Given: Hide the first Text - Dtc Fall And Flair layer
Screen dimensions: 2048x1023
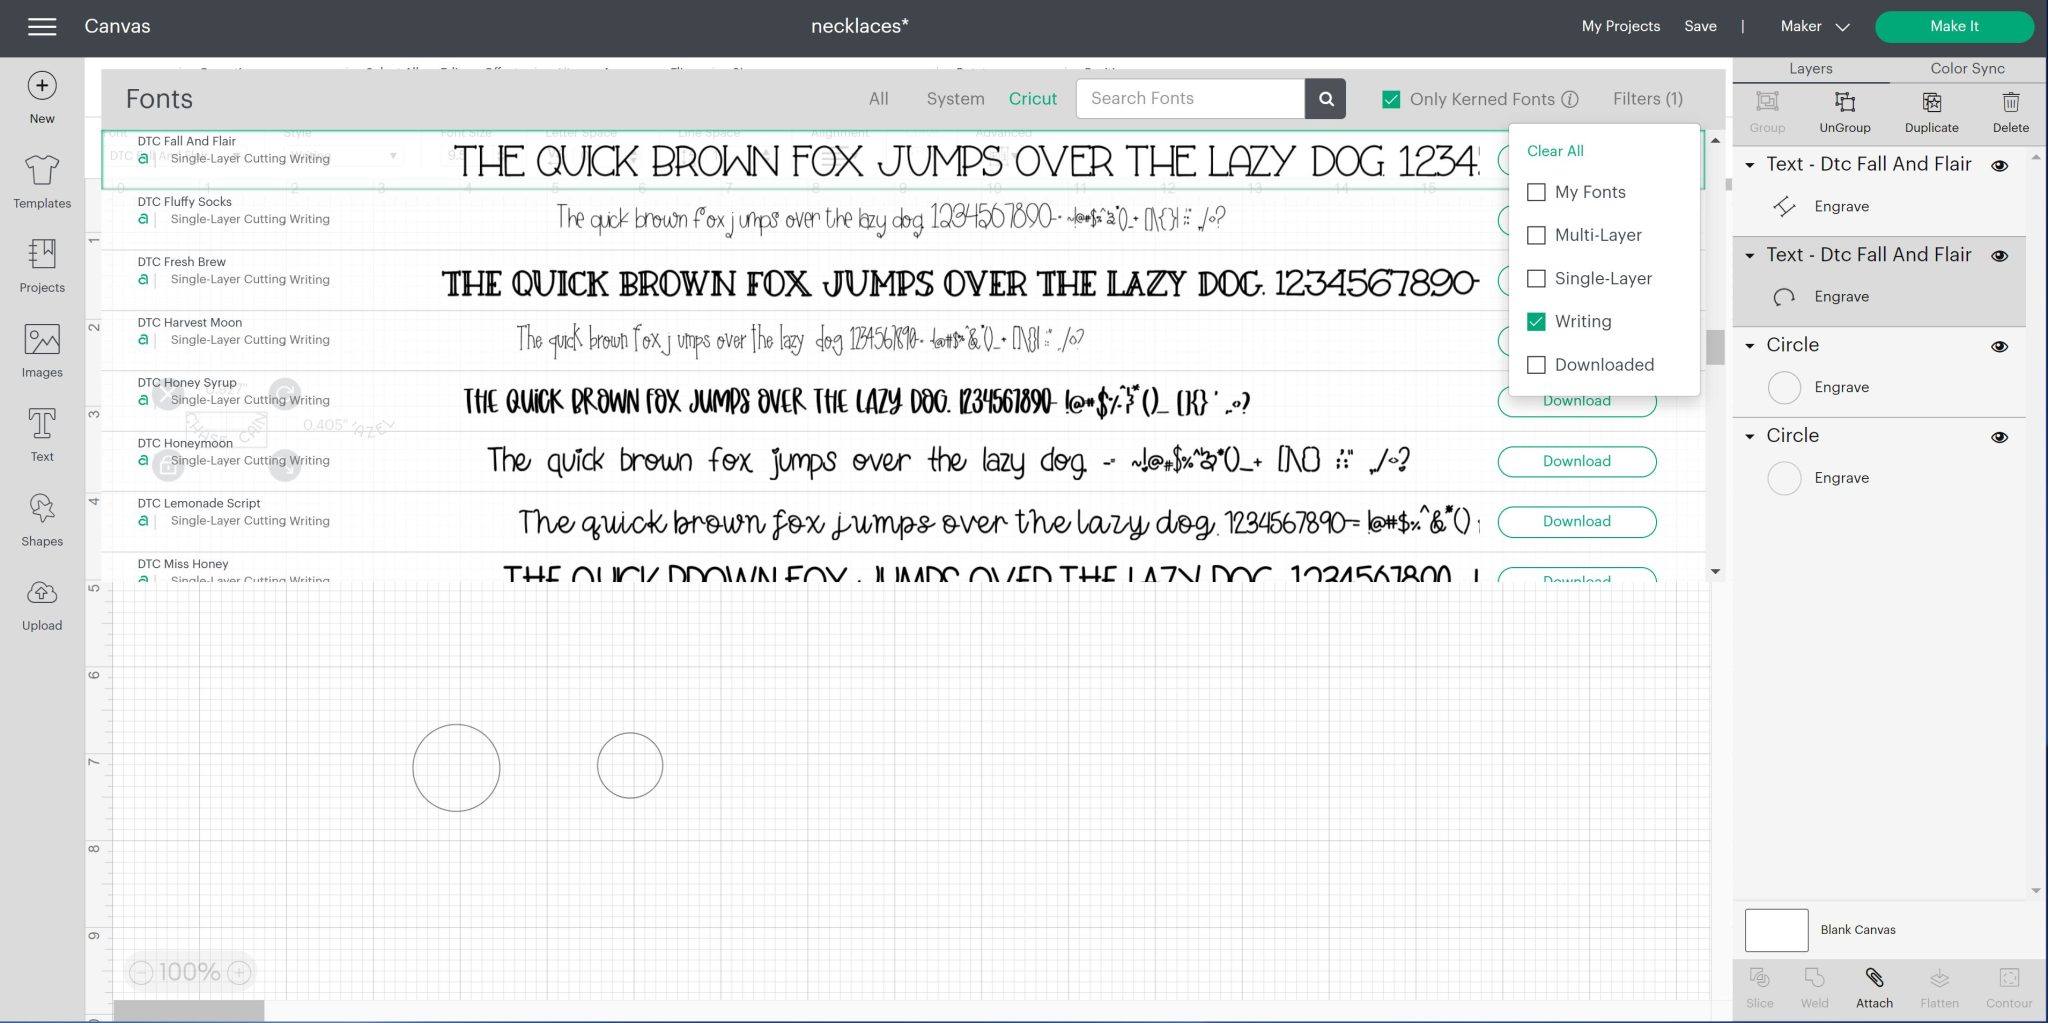Looking at the screenshot, I should point(2000,166).
